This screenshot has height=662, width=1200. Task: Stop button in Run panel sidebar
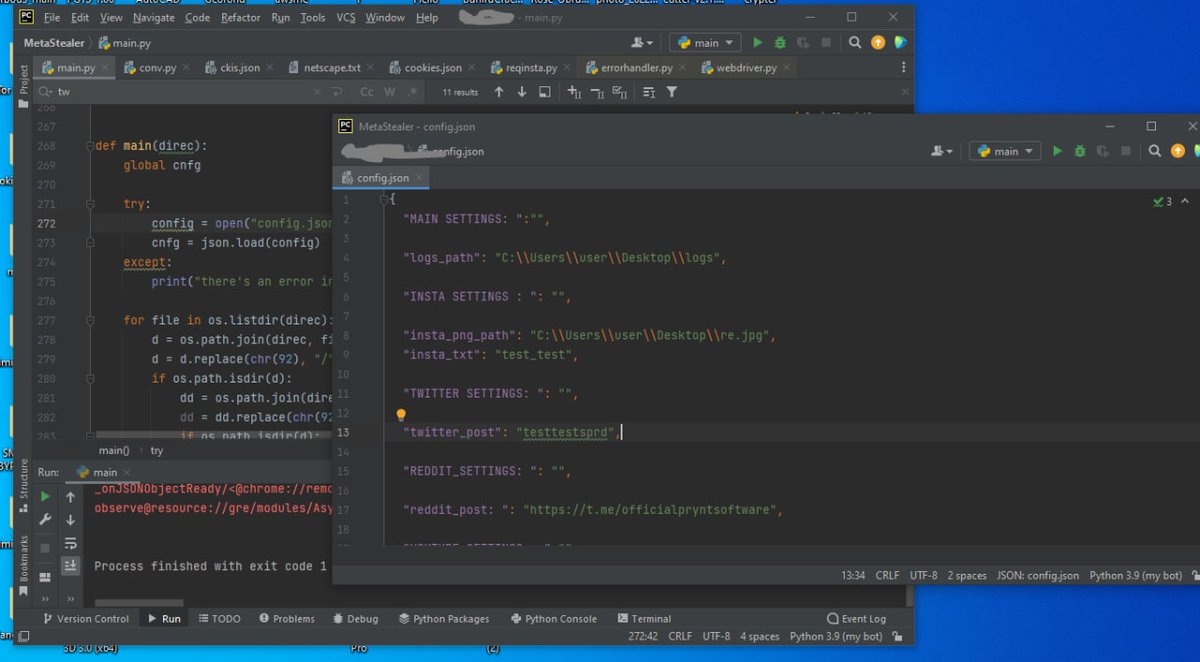click(x=45, y=548)
